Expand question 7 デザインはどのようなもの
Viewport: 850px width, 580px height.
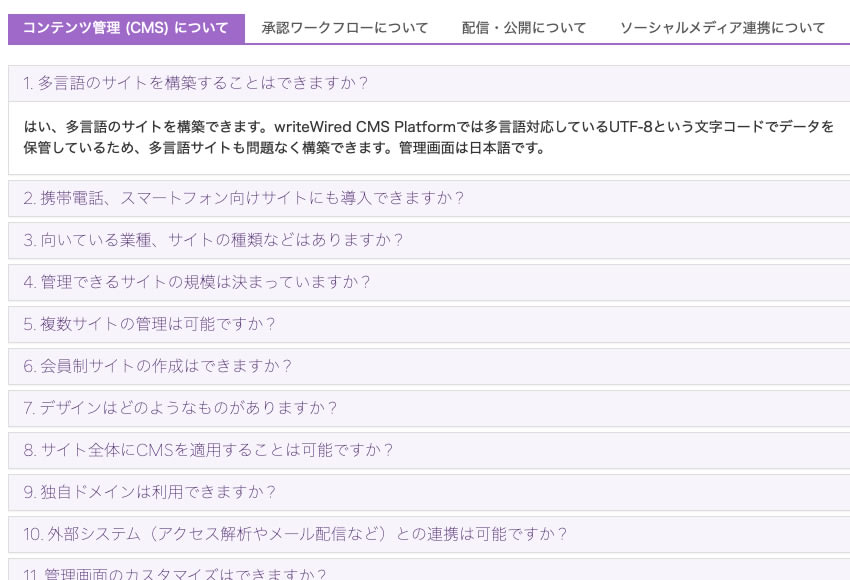(429, 408)
